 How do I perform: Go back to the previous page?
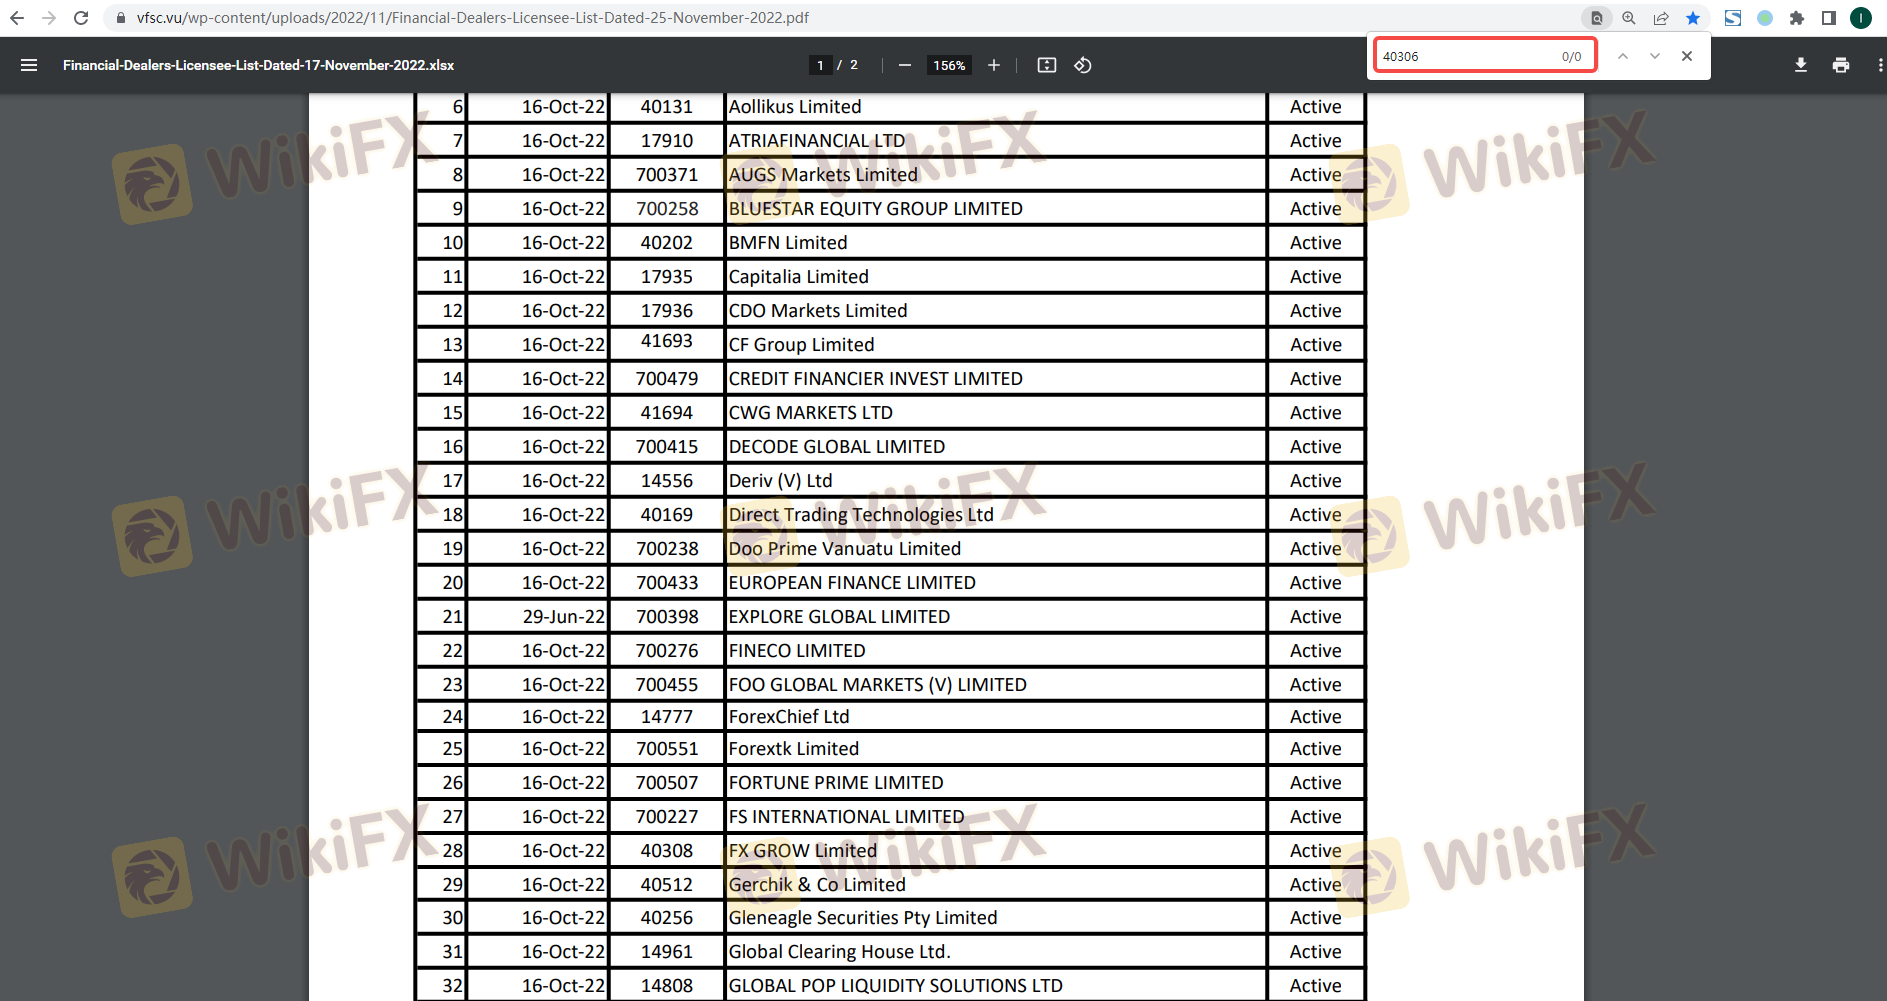tap(17, 18)
